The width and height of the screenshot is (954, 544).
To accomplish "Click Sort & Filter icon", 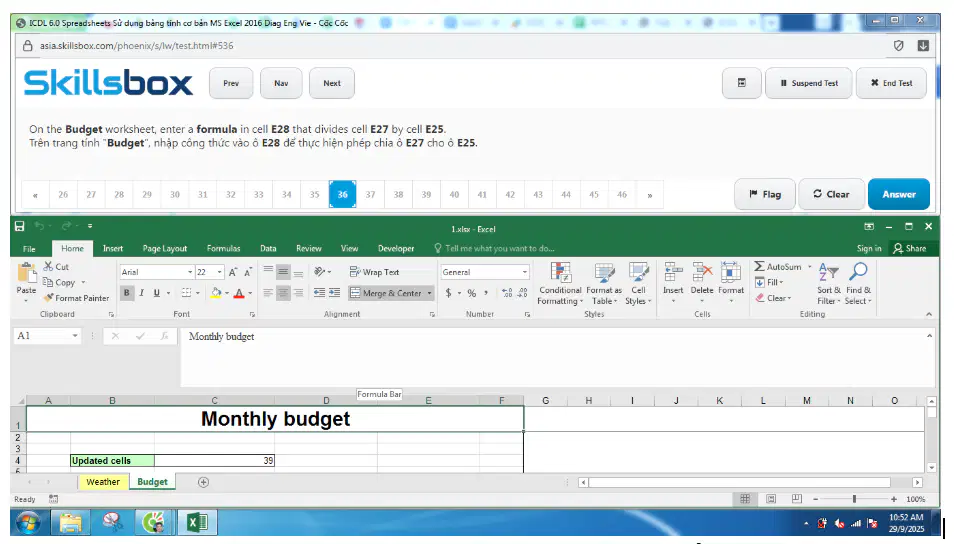I will click(829, 273).
